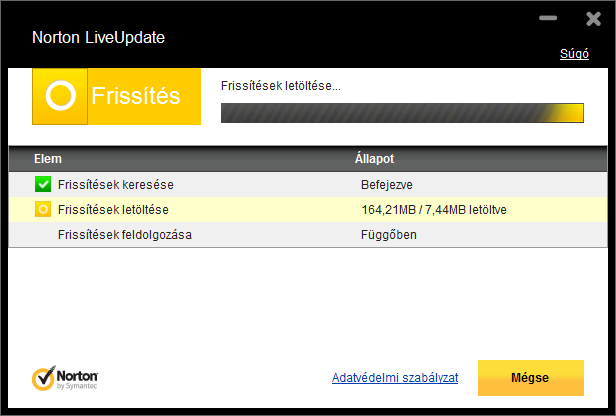Viewport: 616px width, 416px height.
Task: Click the green checkmark beside Frissítések keresése
Action: tap(43, 184)
